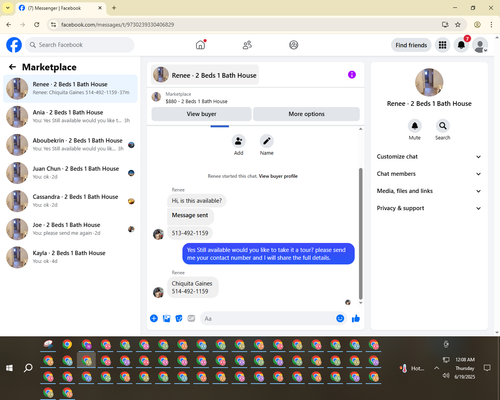Screen dimensions: 500x400
Task: Focus the Search Facebook field
Action: pos(80,45)
